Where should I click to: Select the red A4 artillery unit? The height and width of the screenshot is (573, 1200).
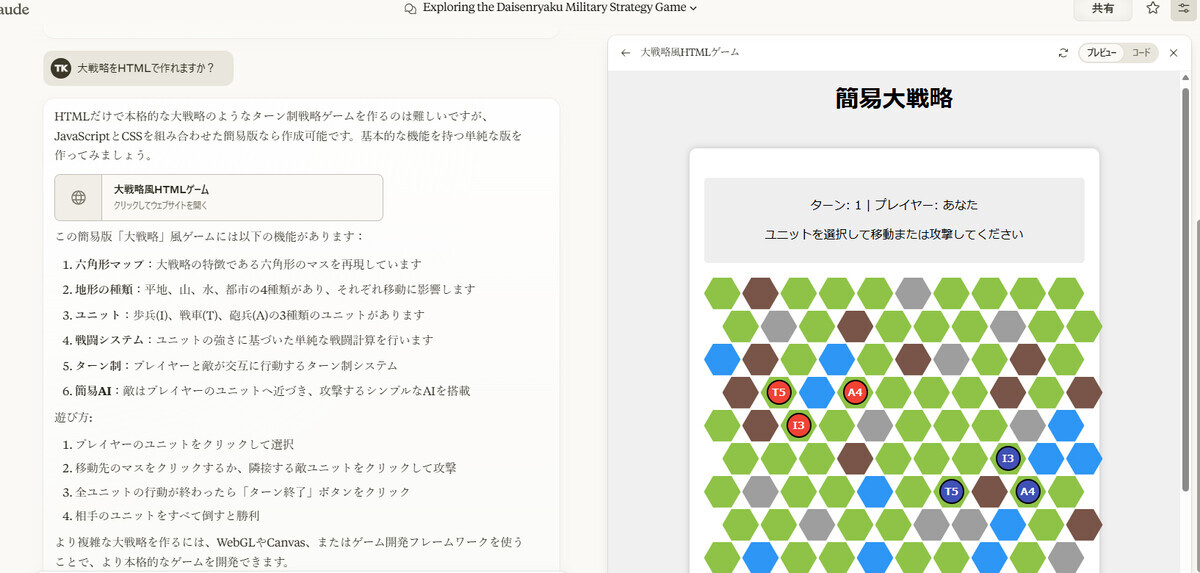(x=855, y=392)
